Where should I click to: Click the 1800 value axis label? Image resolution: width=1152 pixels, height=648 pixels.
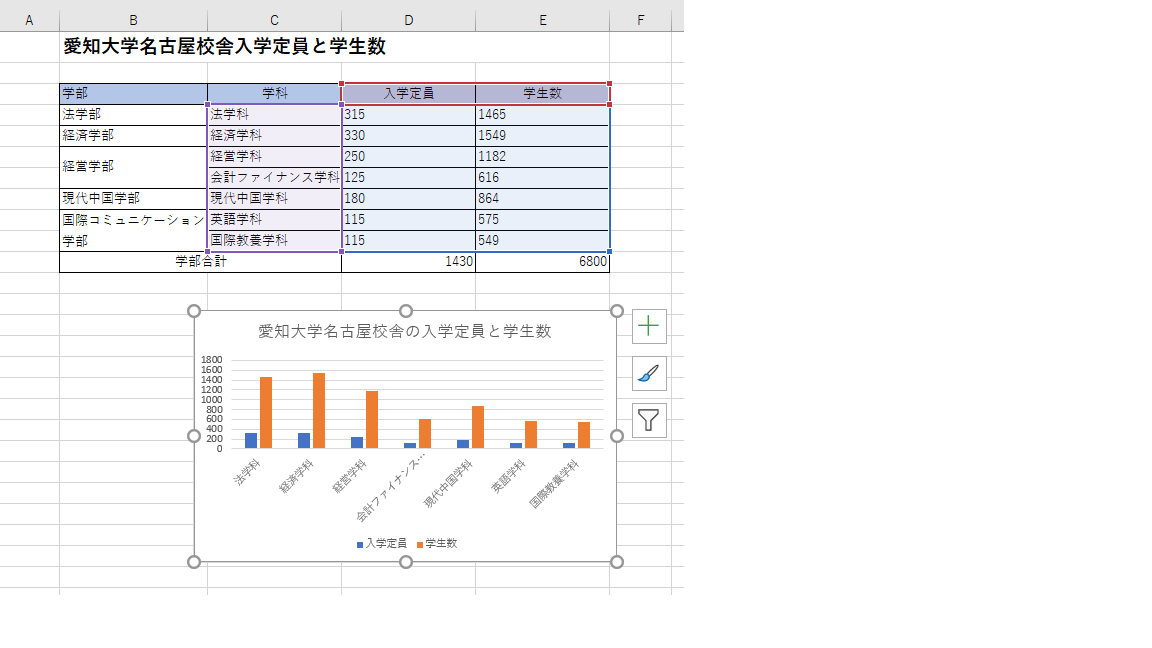(212, 360)
